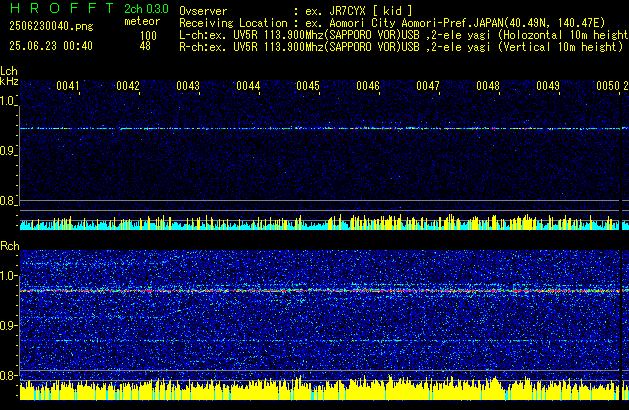Click the Lch 1.0 kHz axis label

pyautogui.click(x=7, y=101)
